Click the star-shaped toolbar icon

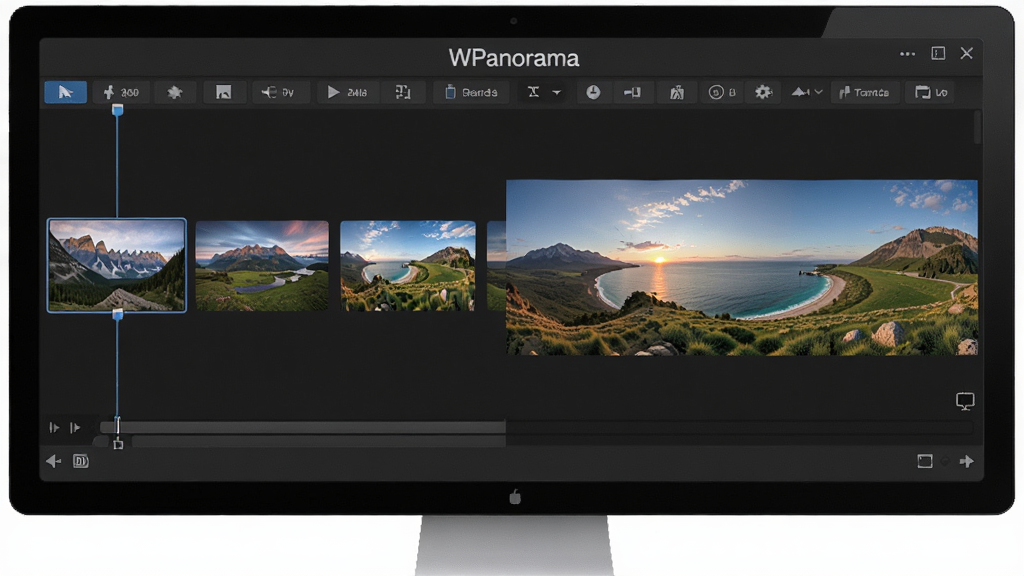click(x=174, y=92)
